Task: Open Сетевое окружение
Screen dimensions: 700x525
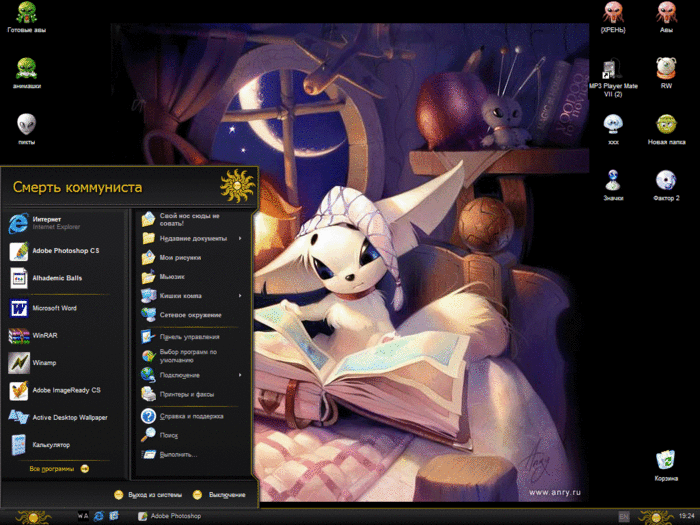Action: point(193,315)
